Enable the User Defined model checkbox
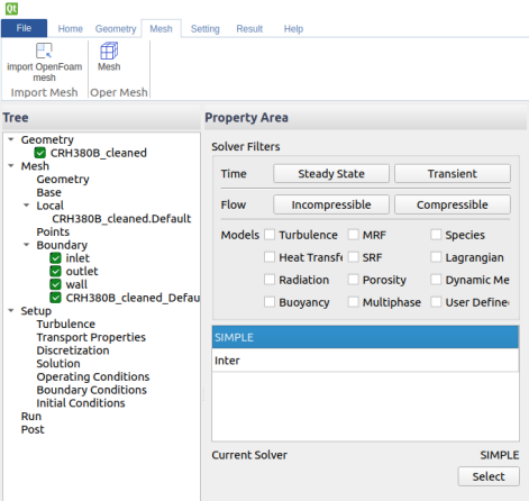This screenshot has width=530, height=501. coord(436,302)
